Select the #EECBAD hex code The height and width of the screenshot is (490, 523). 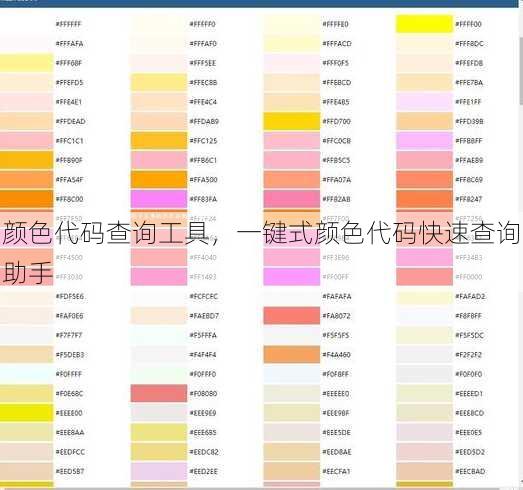pyautogui.click(x=470, y=471)
